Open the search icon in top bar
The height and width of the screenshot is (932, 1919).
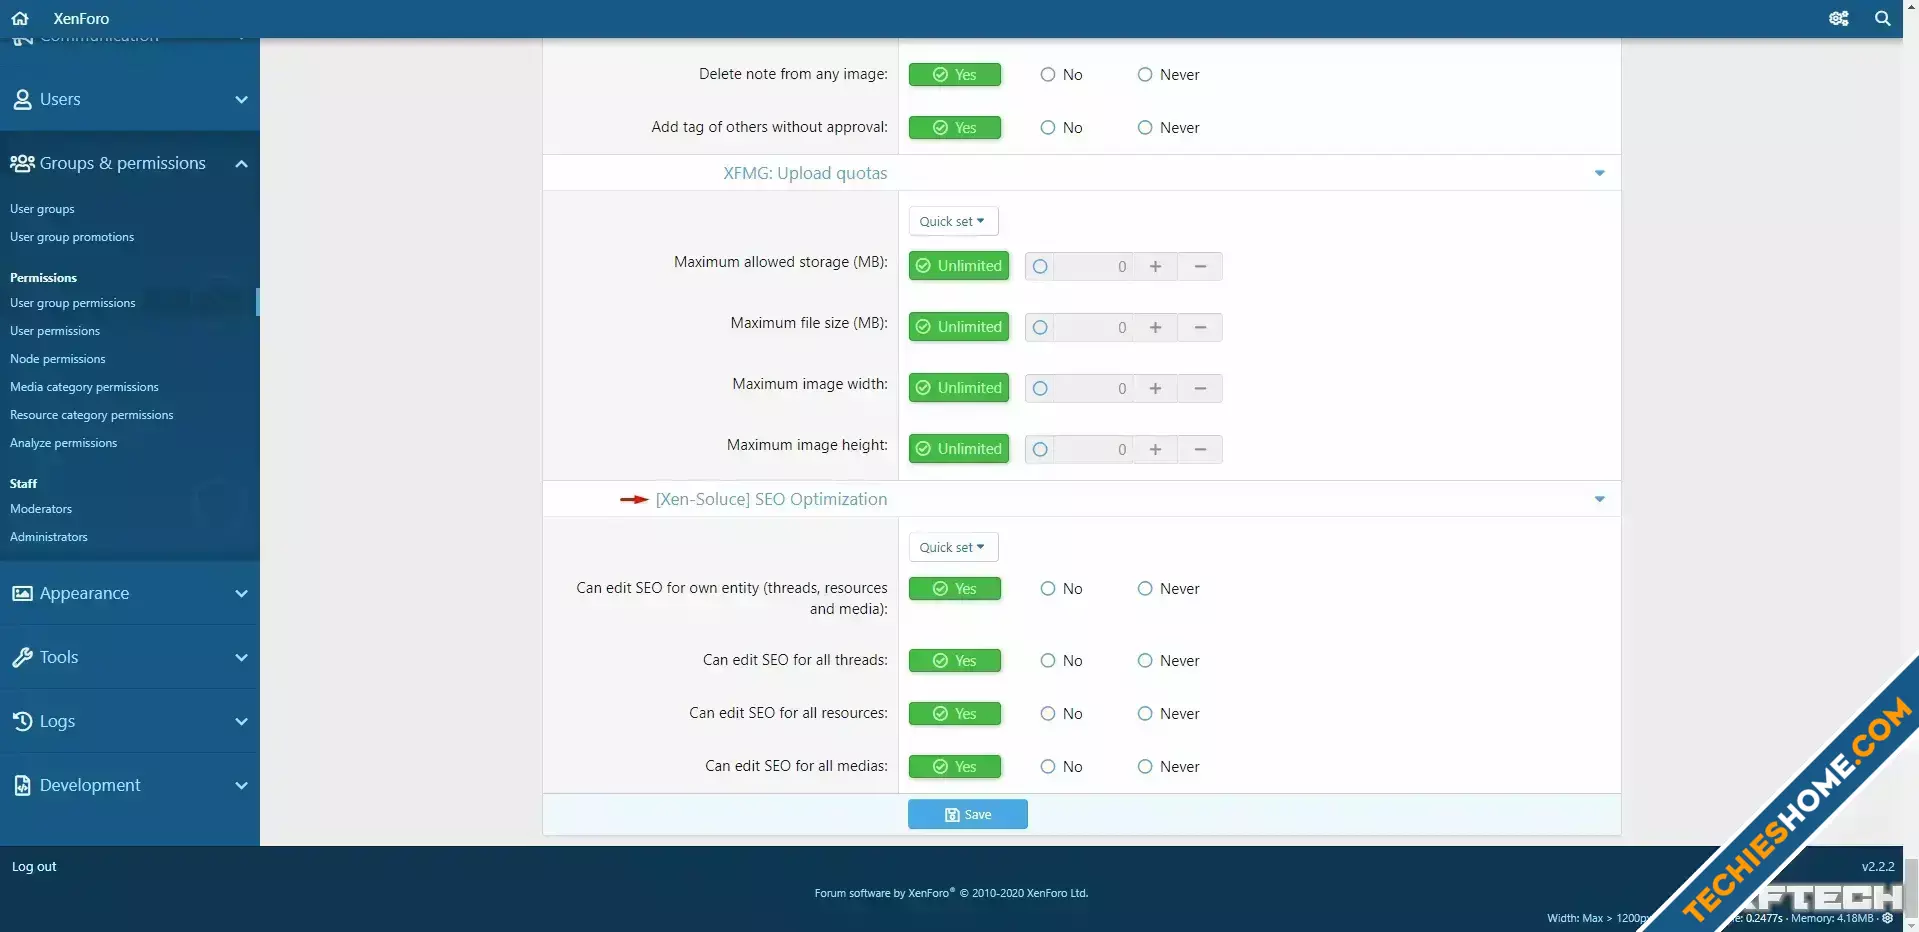pos(1883,18)
